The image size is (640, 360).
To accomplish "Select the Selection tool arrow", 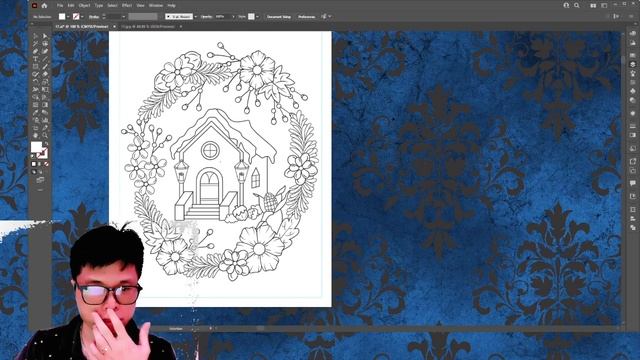I will (36, 36).
